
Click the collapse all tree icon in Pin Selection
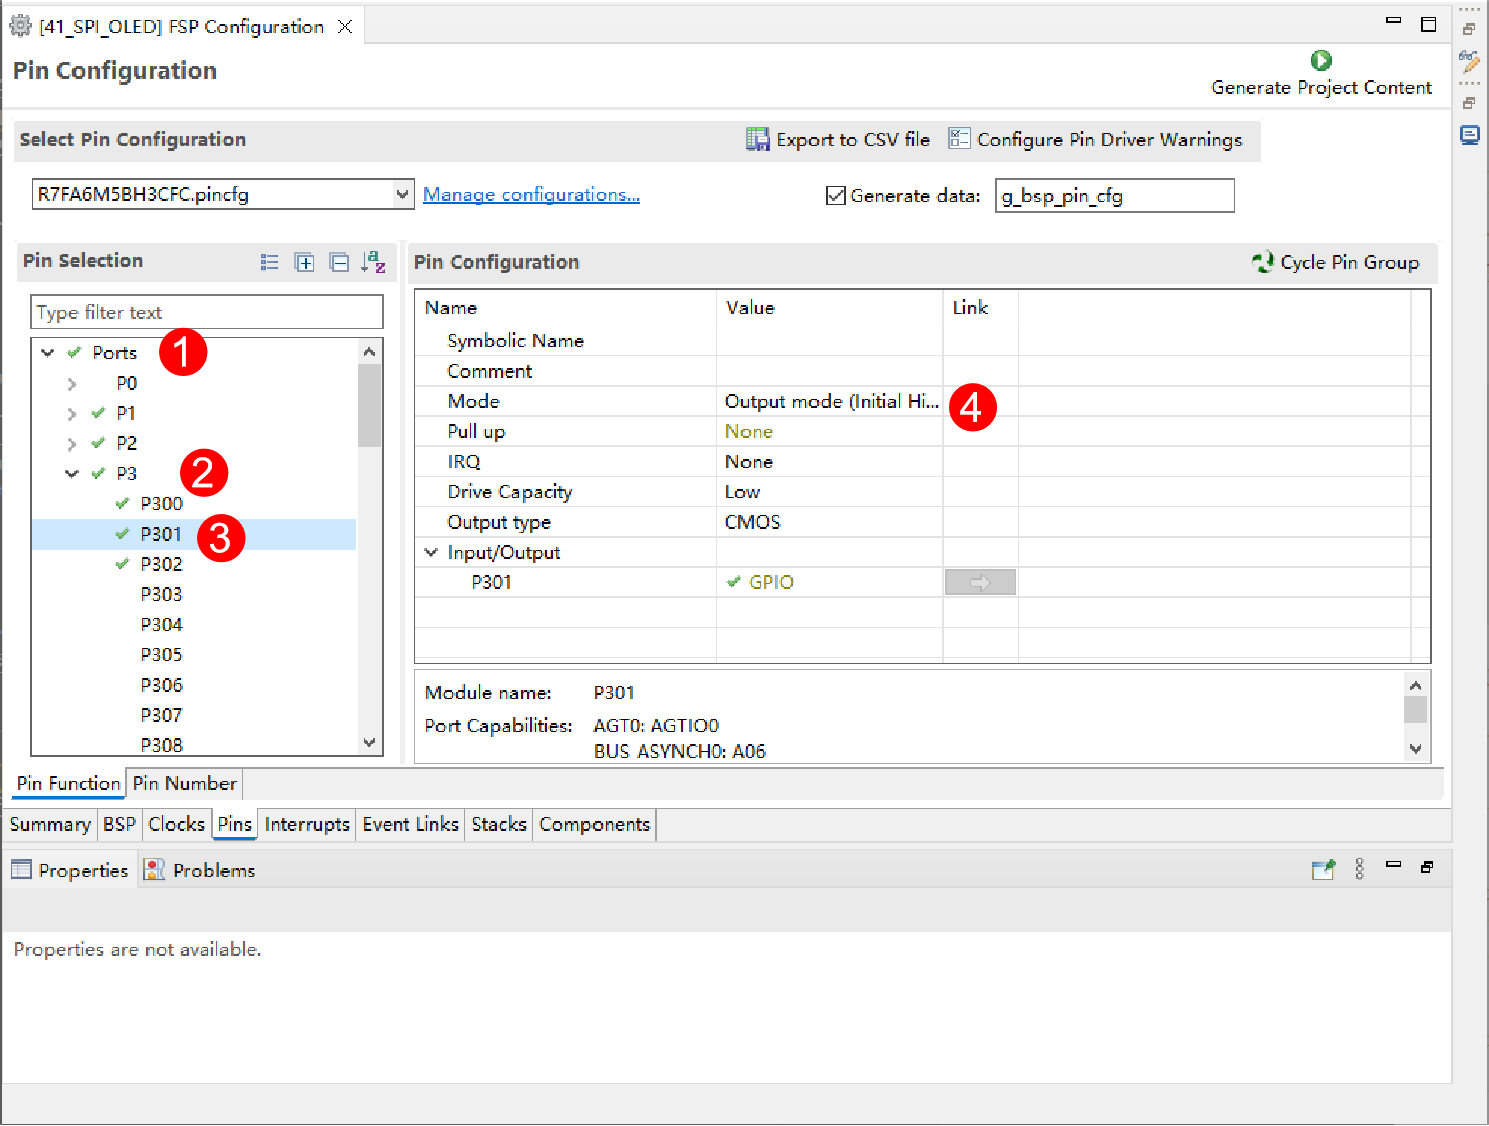coord(340,262)
